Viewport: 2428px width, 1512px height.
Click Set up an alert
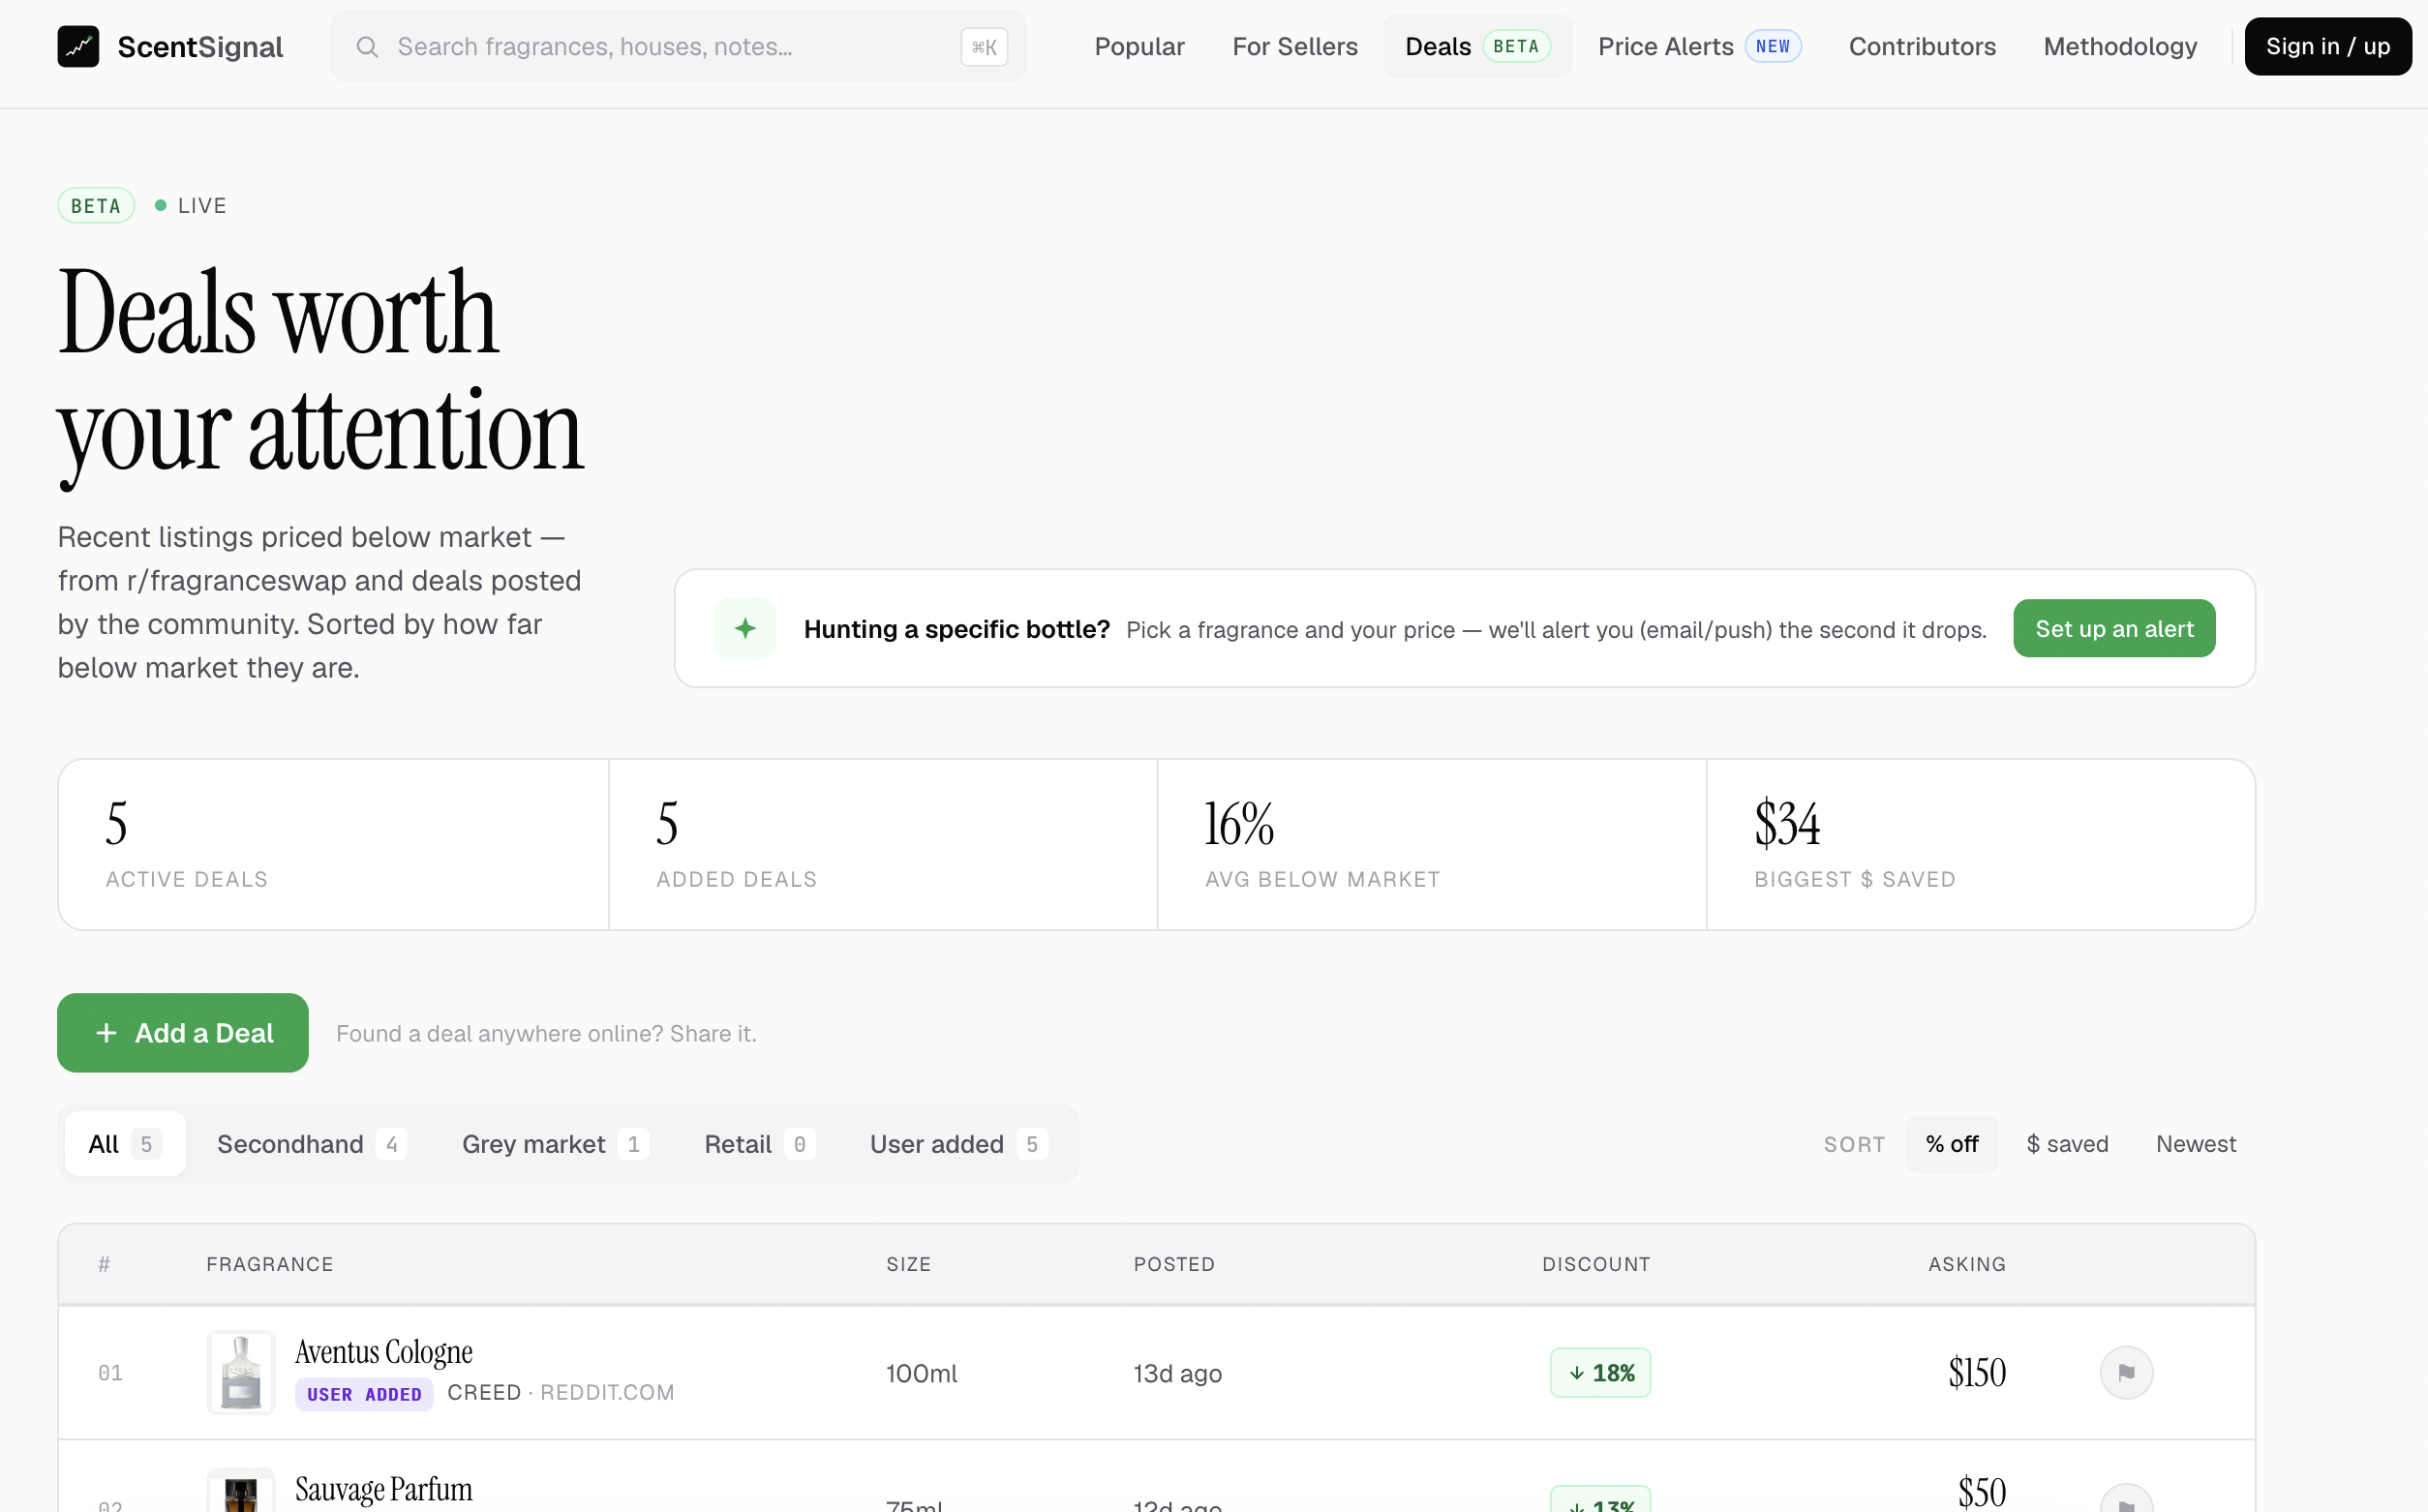pyautogui.click(x=2114, y=628)
